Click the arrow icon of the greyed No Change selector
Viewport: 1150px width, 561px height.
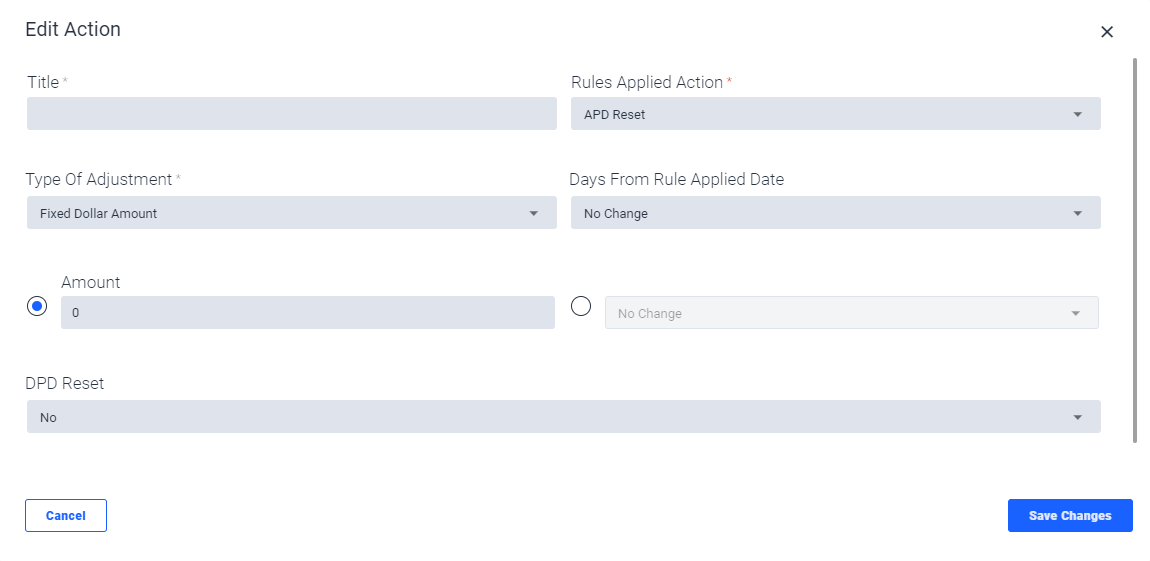point(1075,313)
